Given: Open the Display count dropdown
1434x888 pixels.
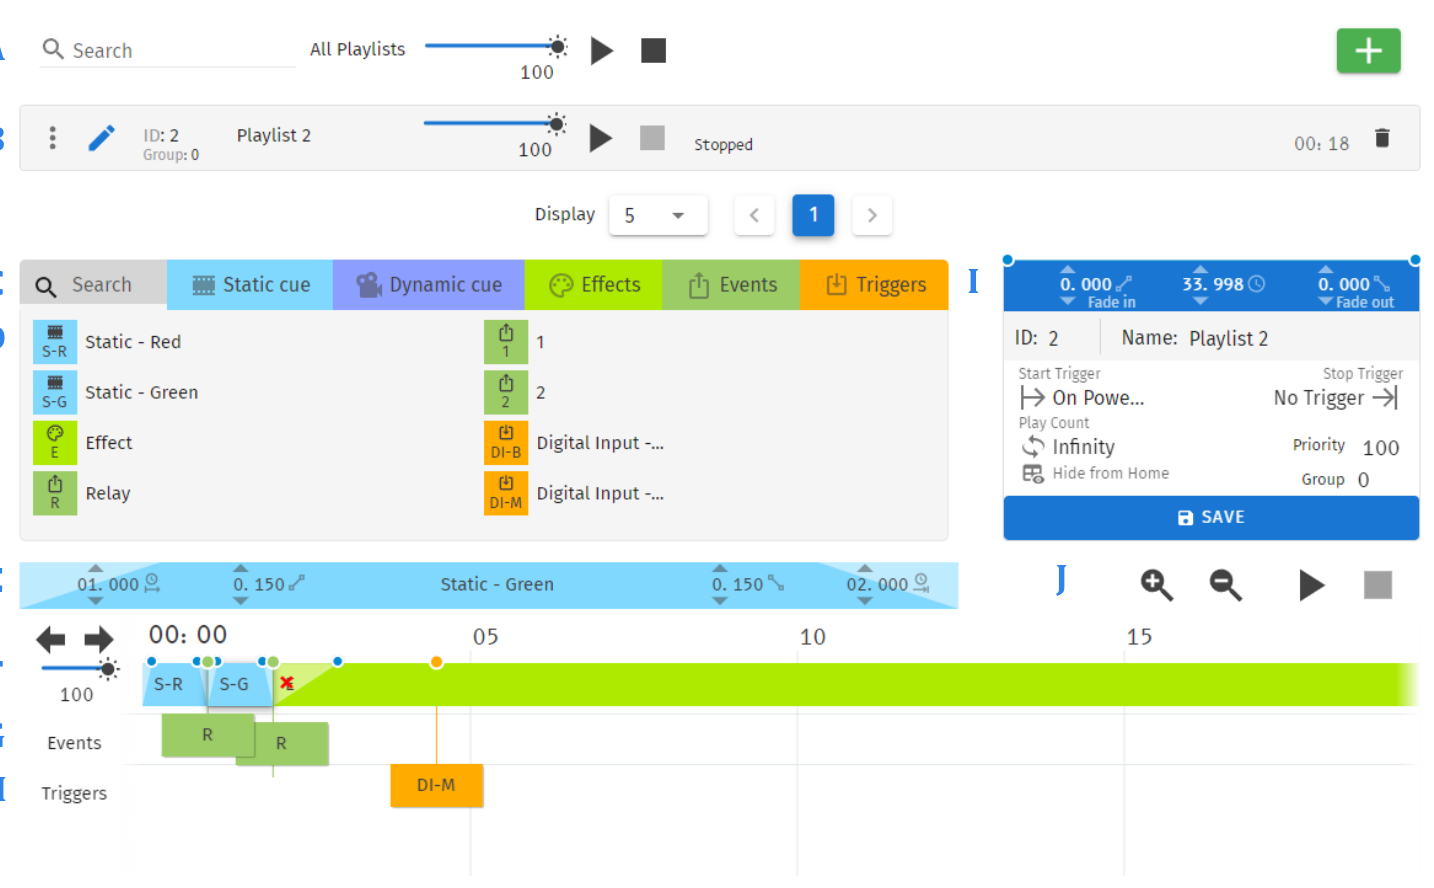Looking at the screenshot, I should [x=658, y=215].
